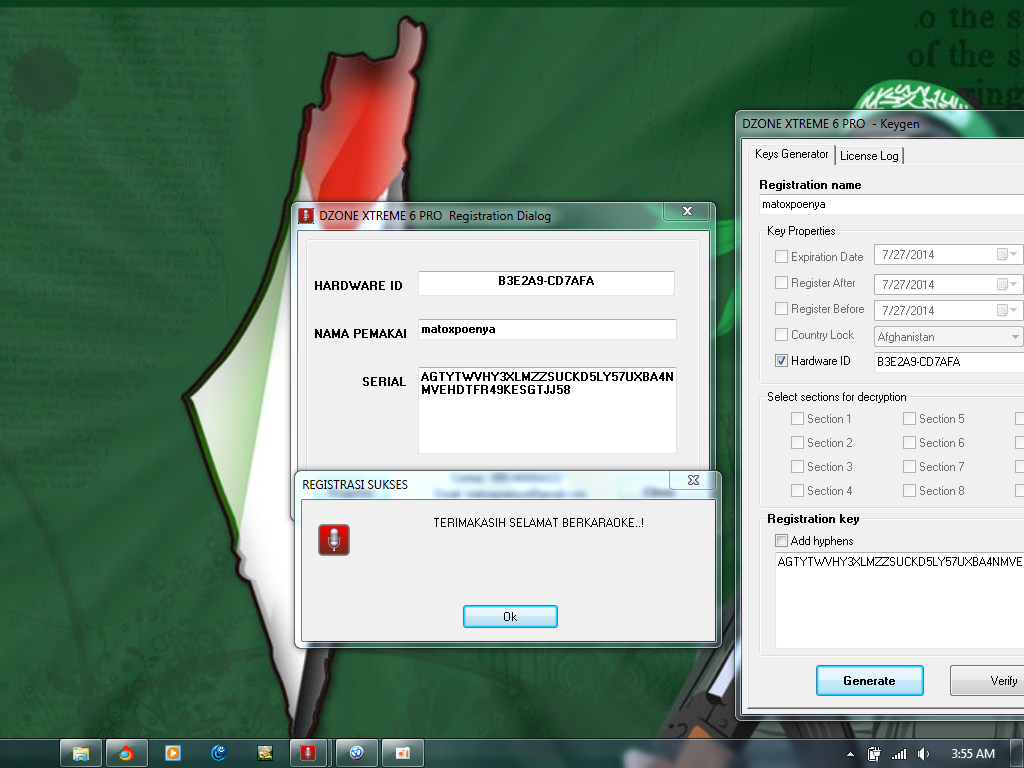Check the Section 5 checkbox
The width and height of the screenshot is (1024, 768).
(x=909, y=419)
